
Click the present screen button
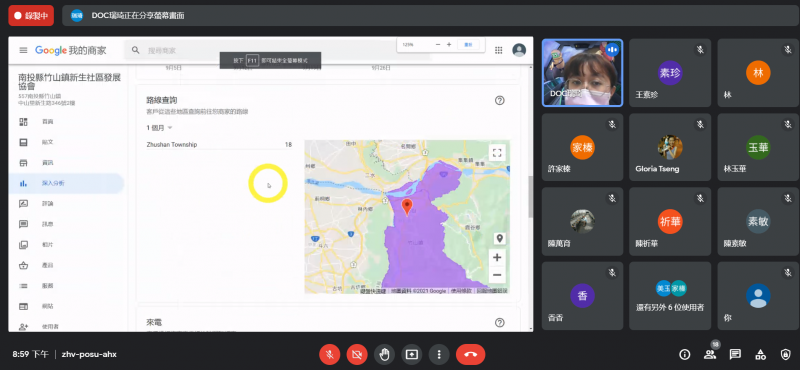[411, 354]
